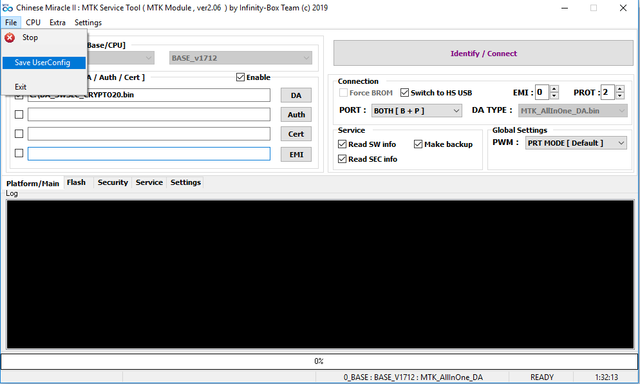Click the Identify / Connect button

pos(483,53)
